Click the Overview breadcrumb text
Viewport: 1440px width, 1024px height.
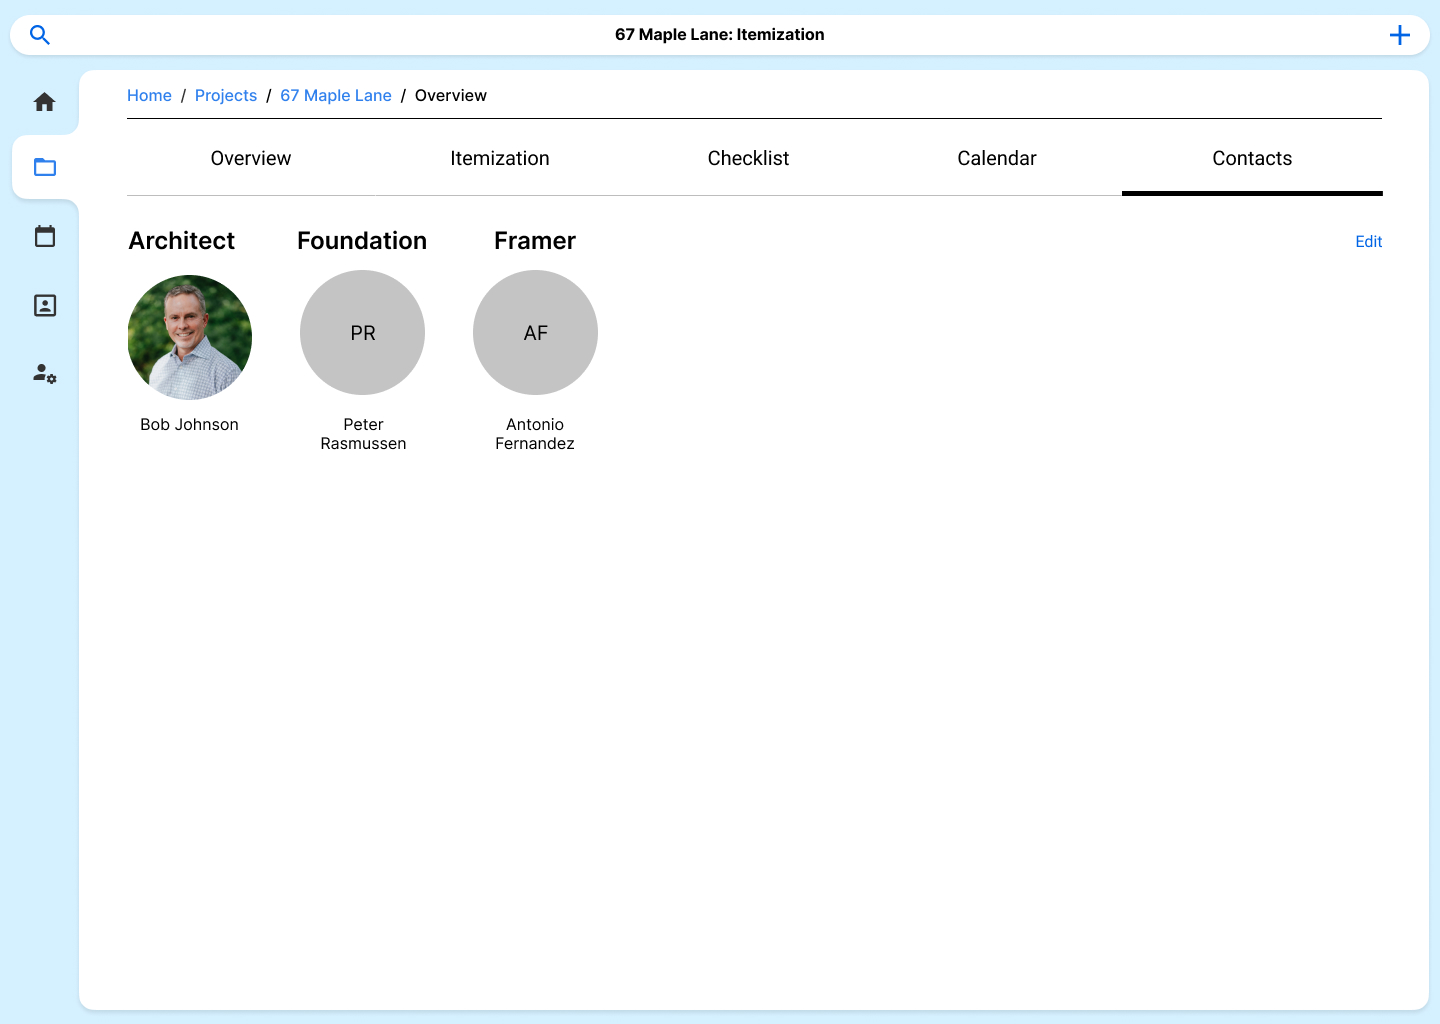tap(451, 95)
